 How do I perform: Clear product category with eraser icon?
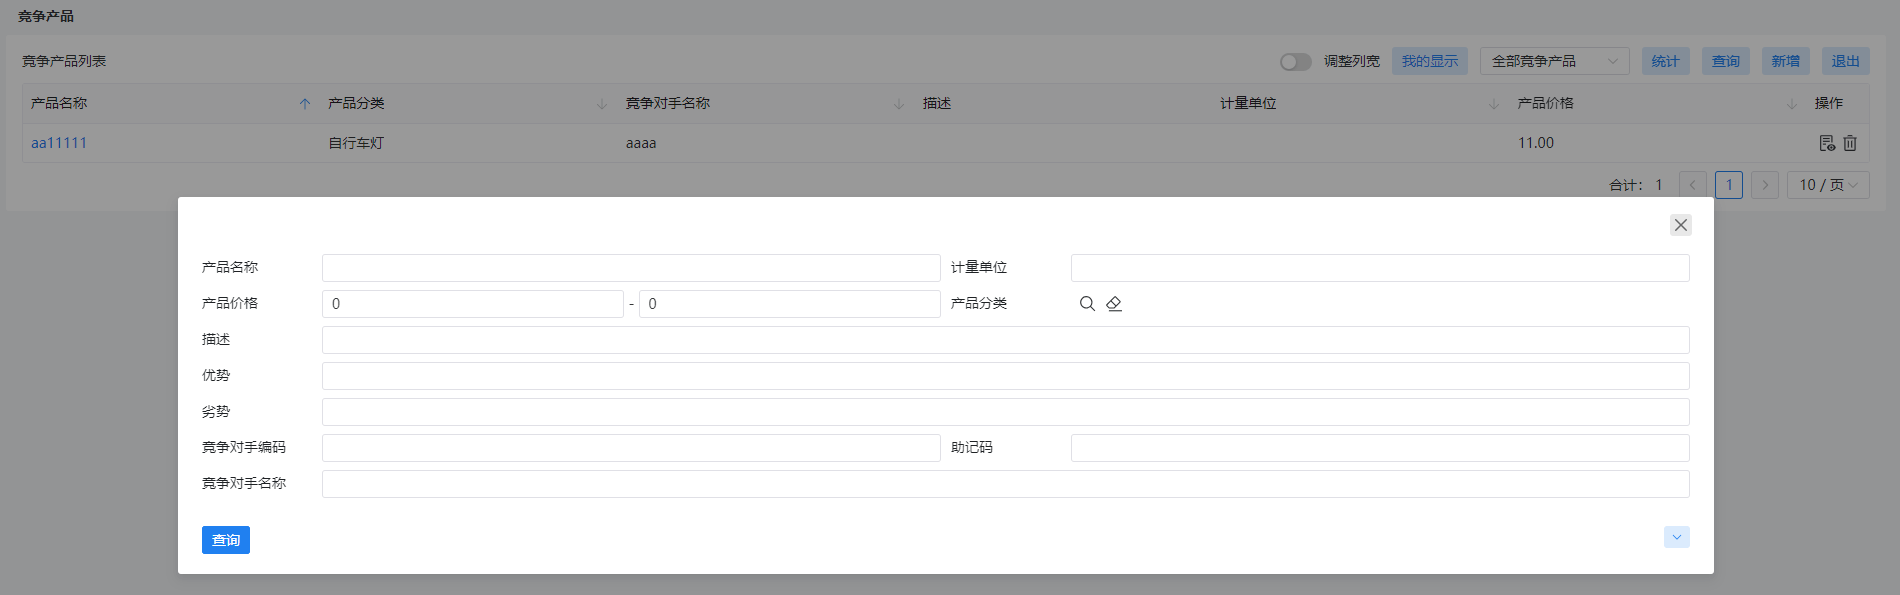coord(1114,304)
